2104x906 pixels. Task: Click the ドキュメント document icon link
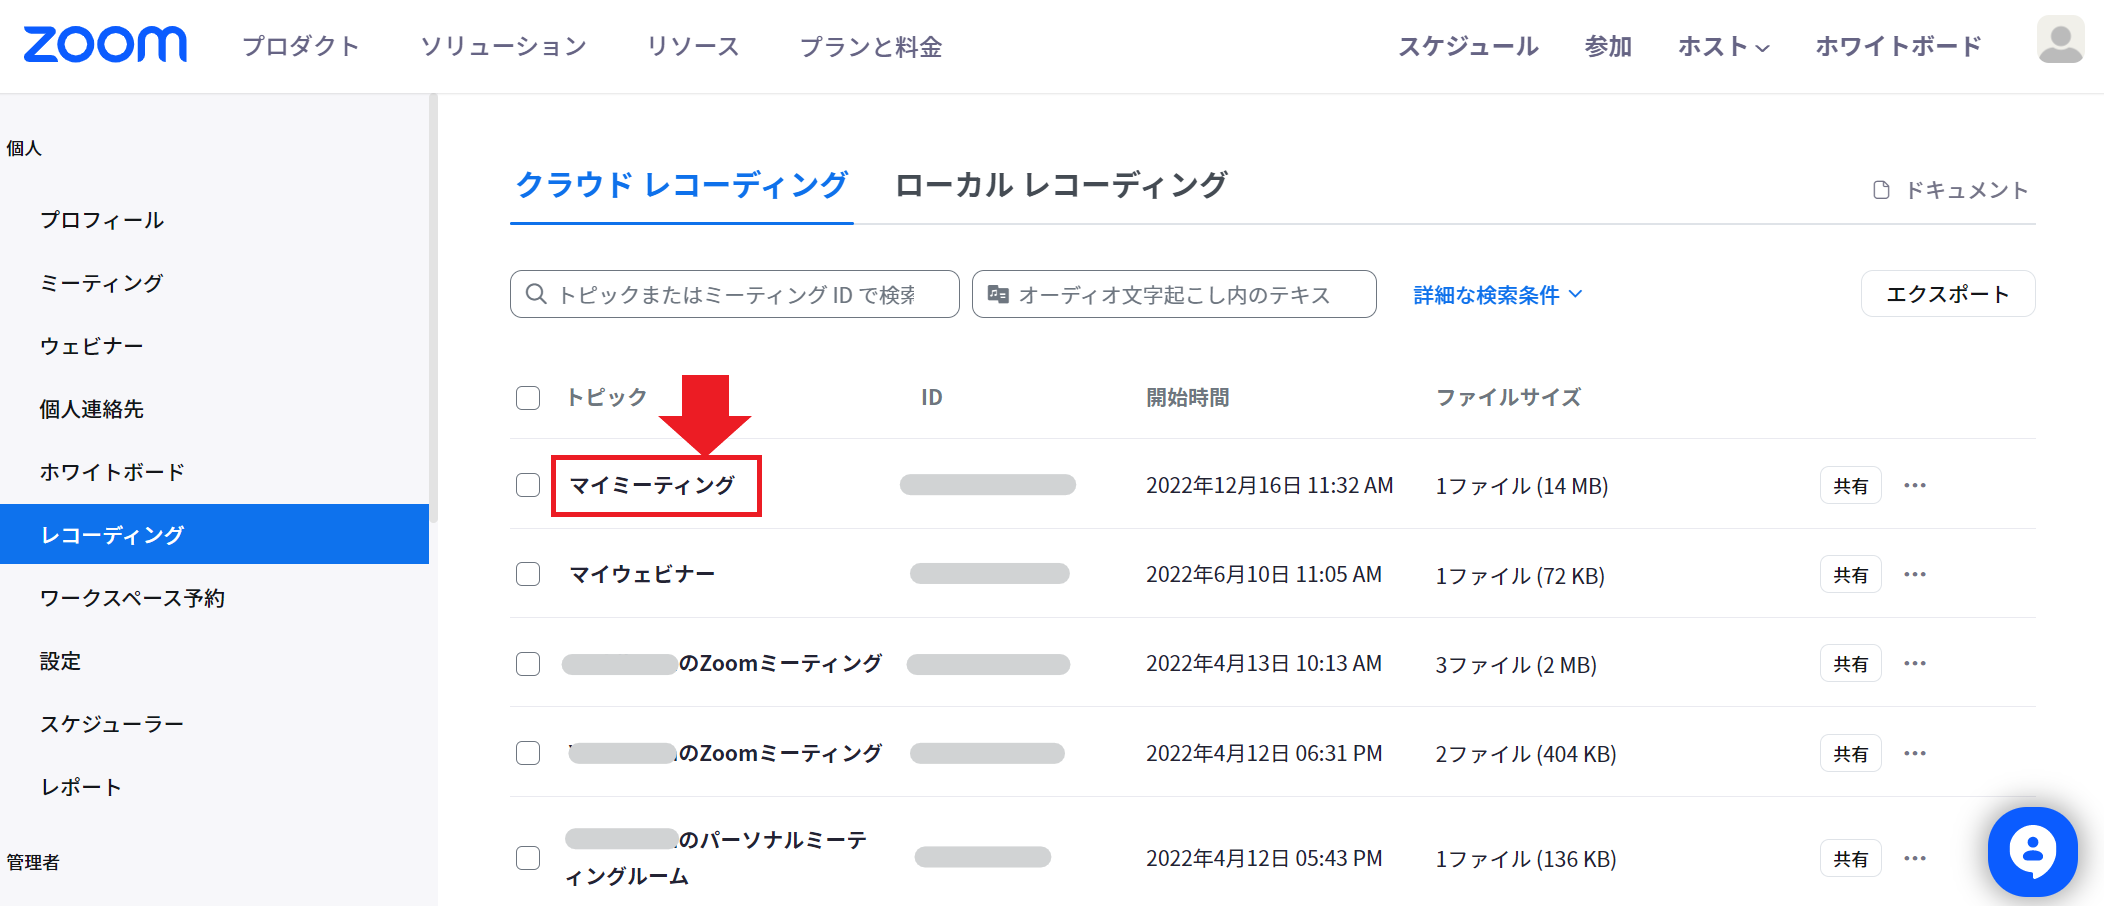(x=1950, y=190)
